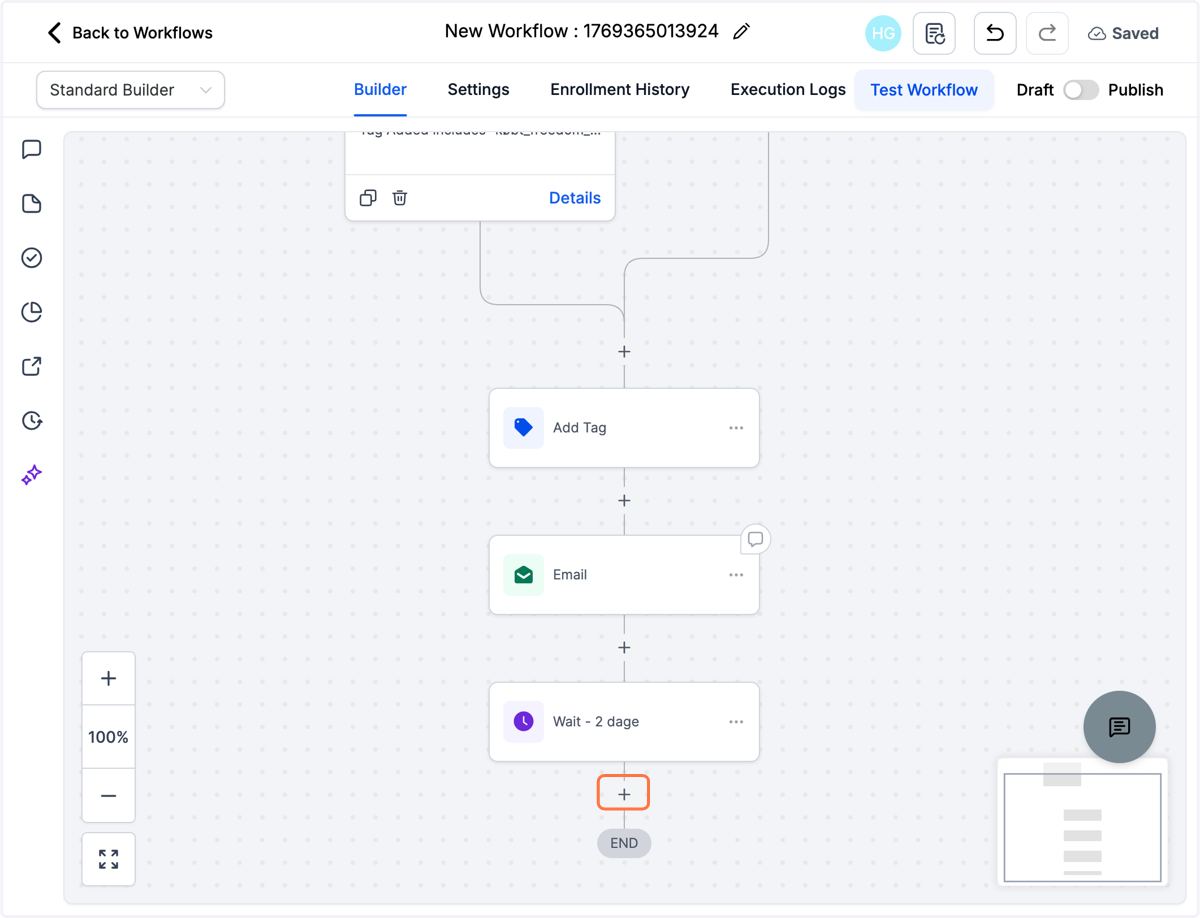This screenshot has width=1200, height=918.
Task: Click the Add Tag step icon
Action: tap(523, 428)
